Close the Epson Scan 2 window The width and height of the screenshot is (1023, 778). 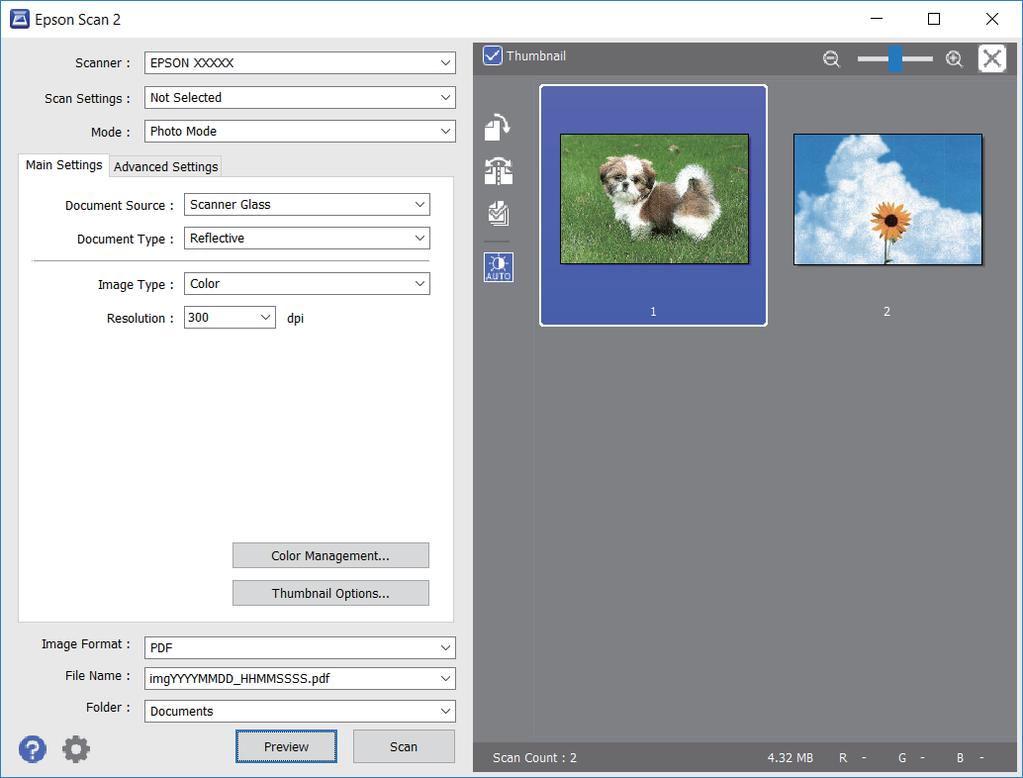tap(992, 19)
